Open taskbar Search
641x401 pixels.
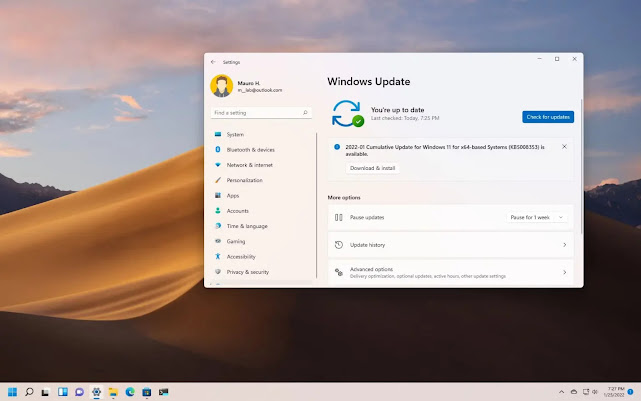click(29, 392)
